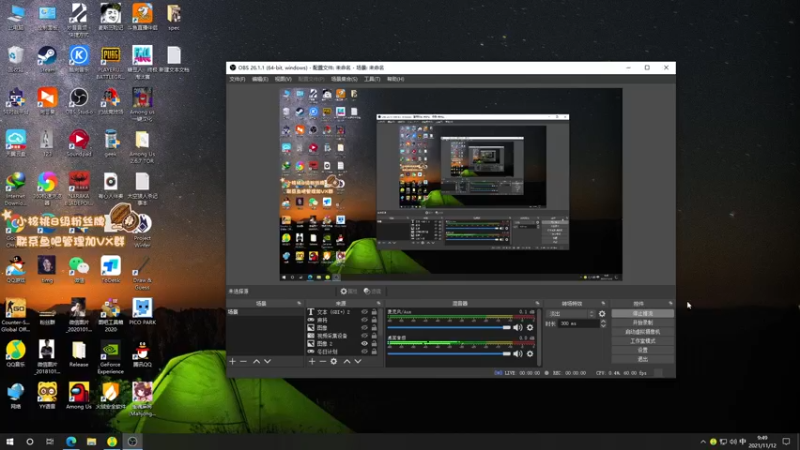Select the Recycle Bin desktop icon
Image resolution: width=800 pixels, height=450 pixels.
[15, 59]
